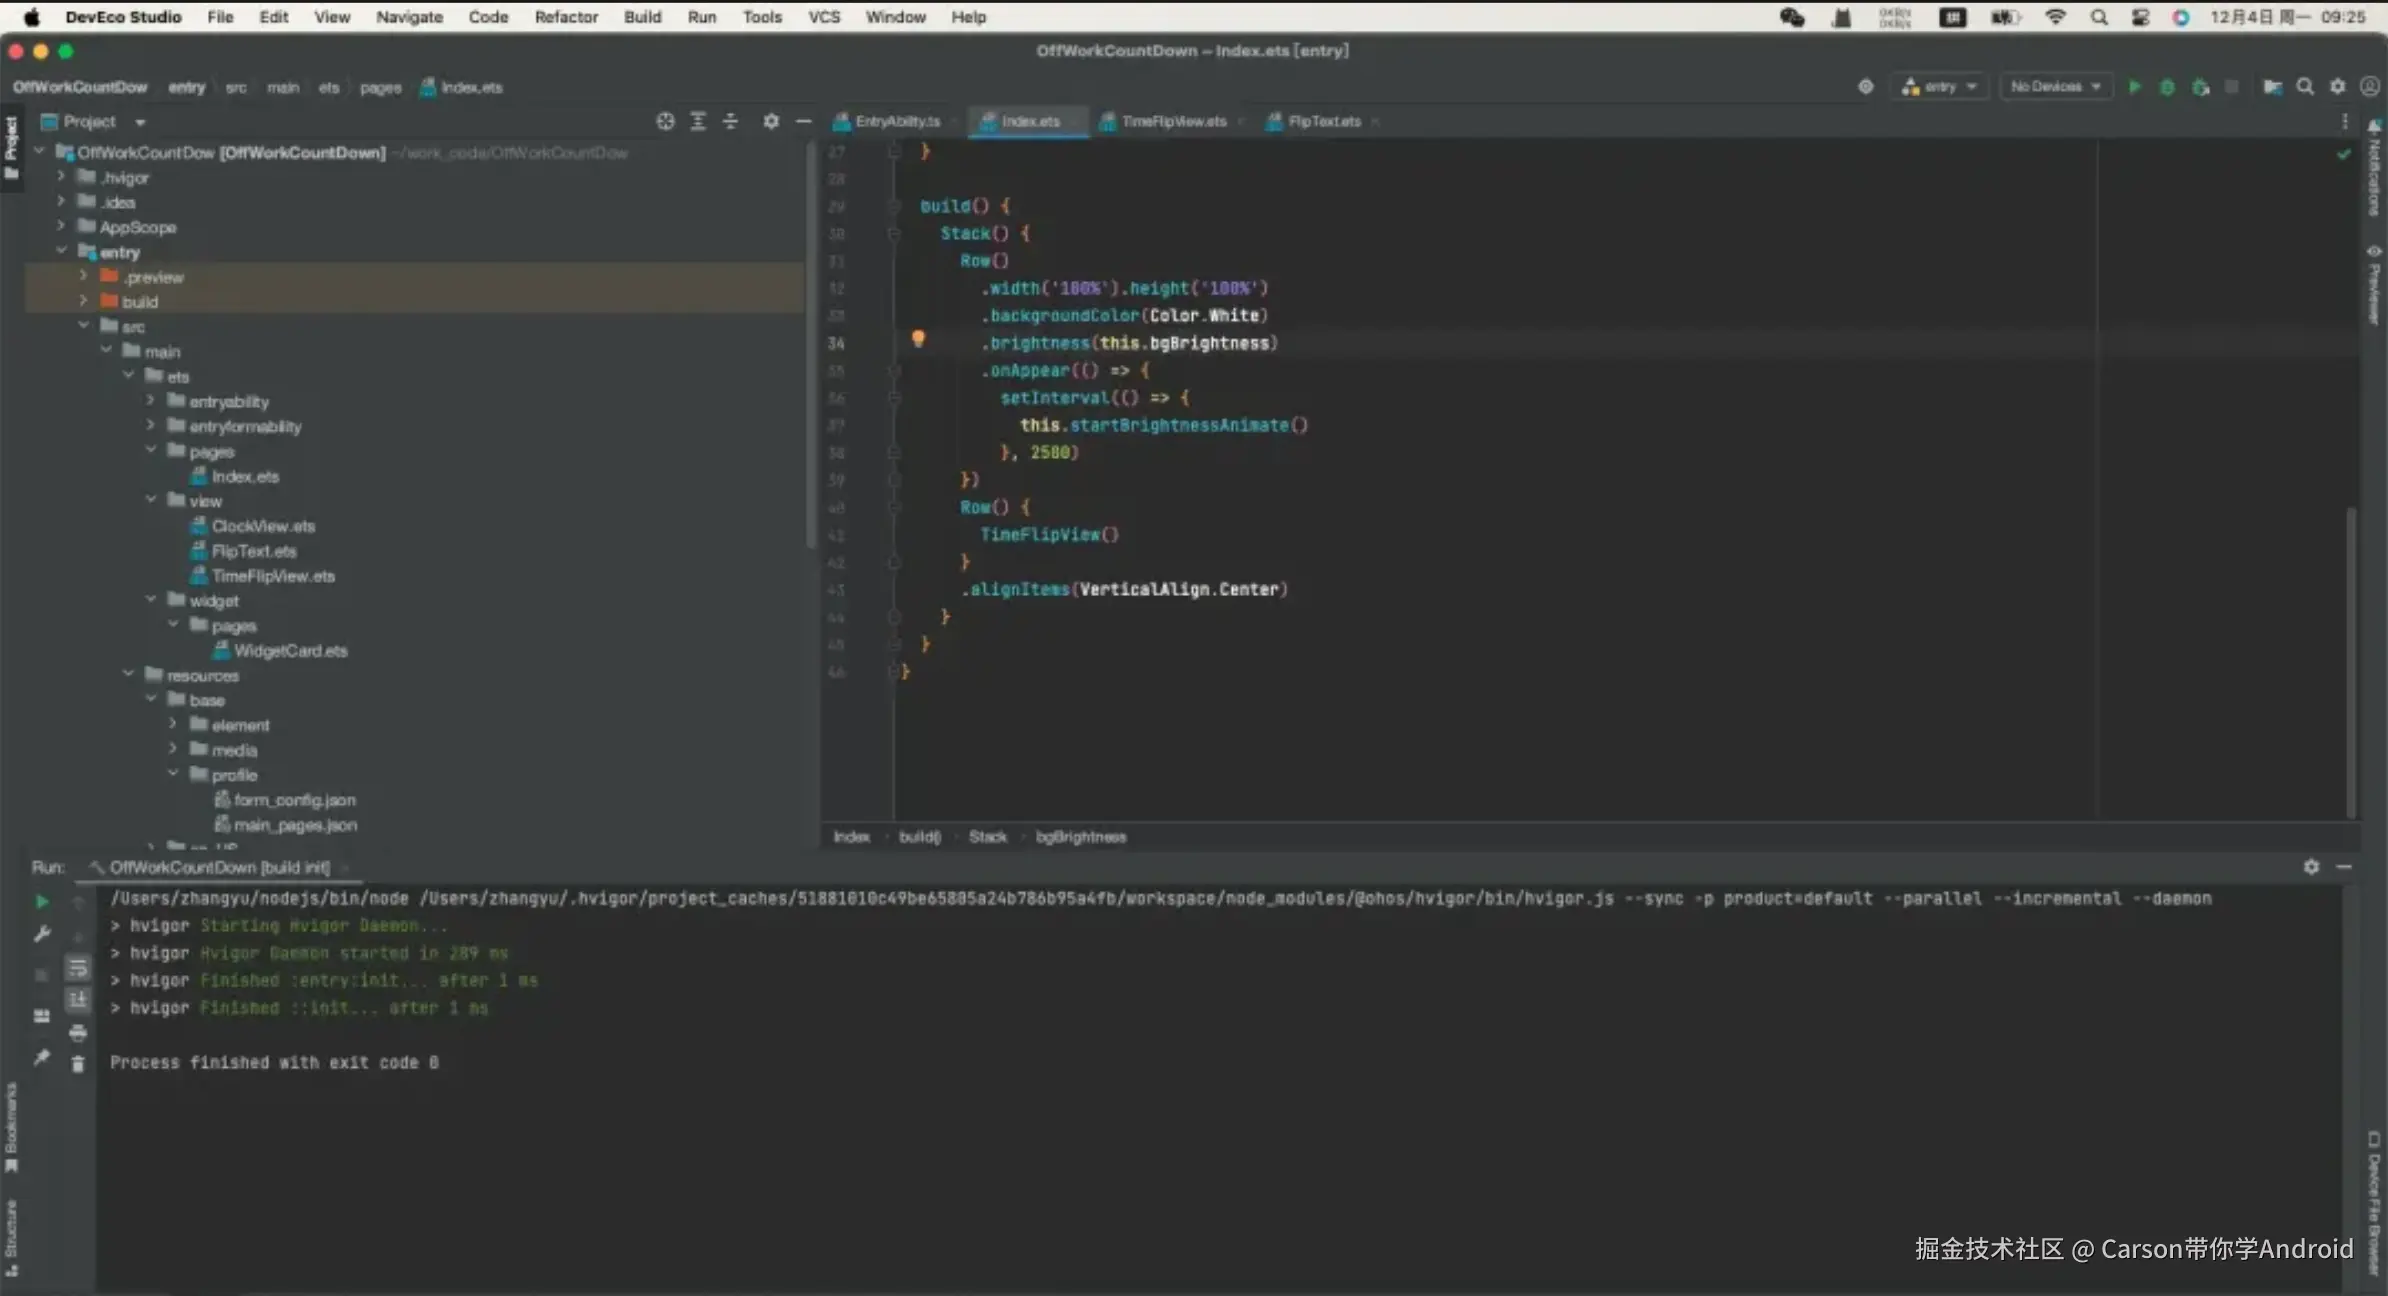This screenshot has width=2388, height=1296.
Task: Switch to TimeFlipView.ets editor tab
Action: (1172, 121)
